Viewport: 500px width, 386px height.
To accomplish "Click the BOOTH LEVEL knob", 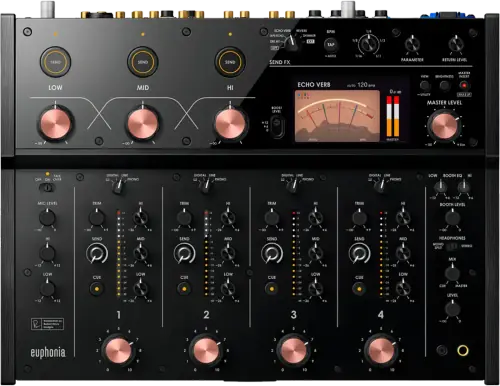I will pyautogui.click(x=452, y=218).
